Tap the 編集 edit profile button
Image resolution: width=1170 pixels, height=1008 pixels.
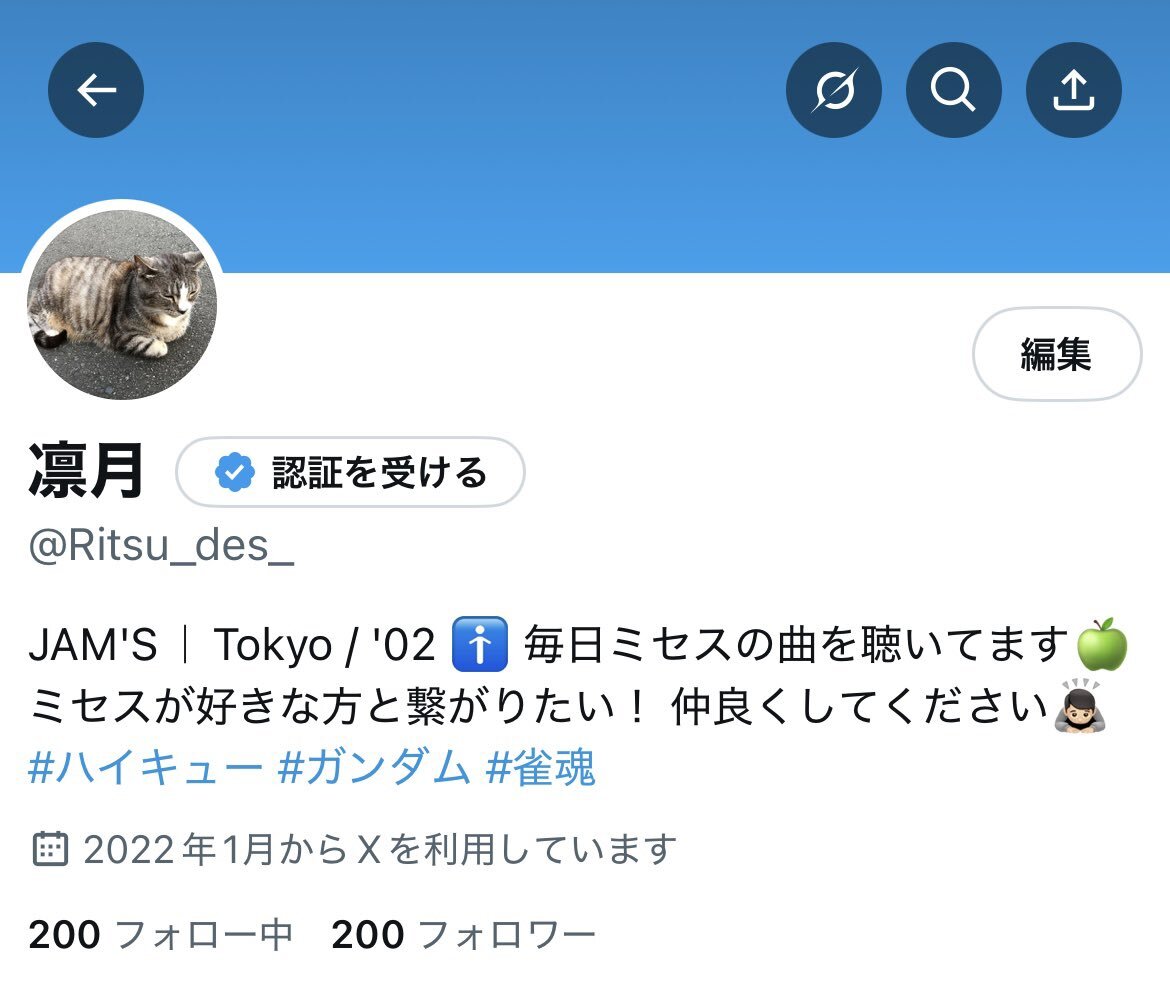pyautogui.click(x=1057, y=354)
